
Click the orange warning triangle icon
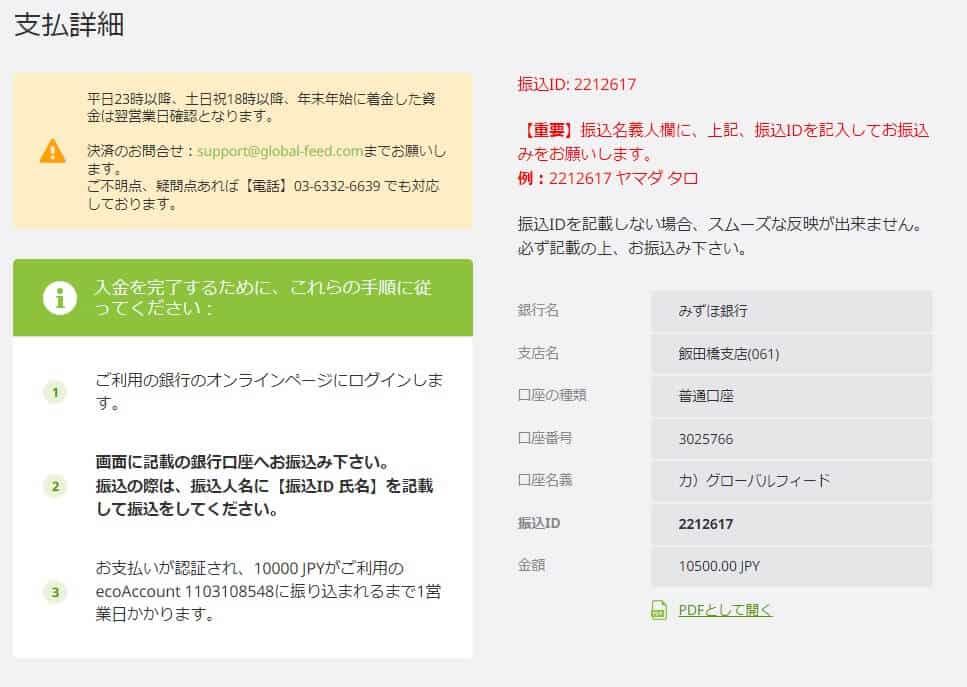pyautogui.click(x=52, y=151)
